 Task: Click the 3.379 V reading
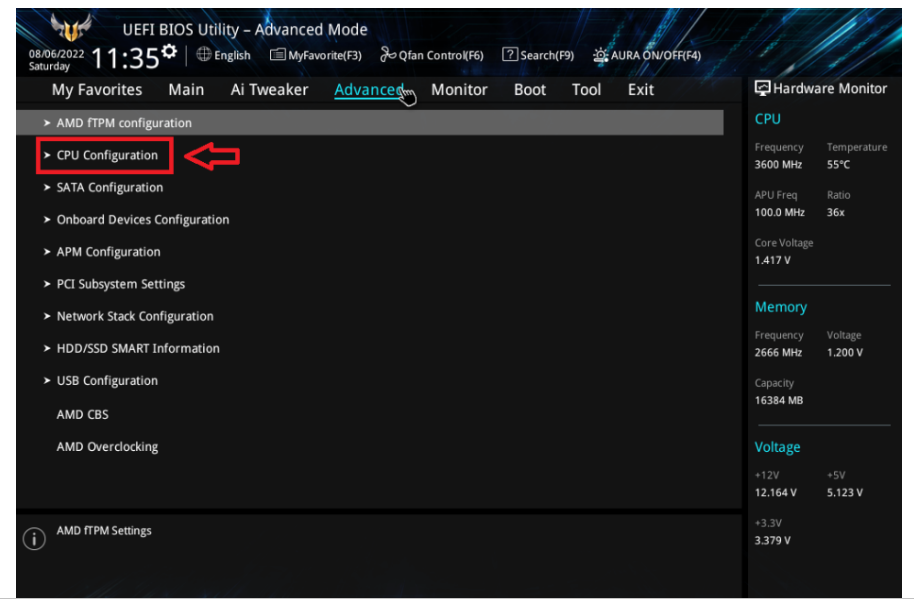(772, 540)
